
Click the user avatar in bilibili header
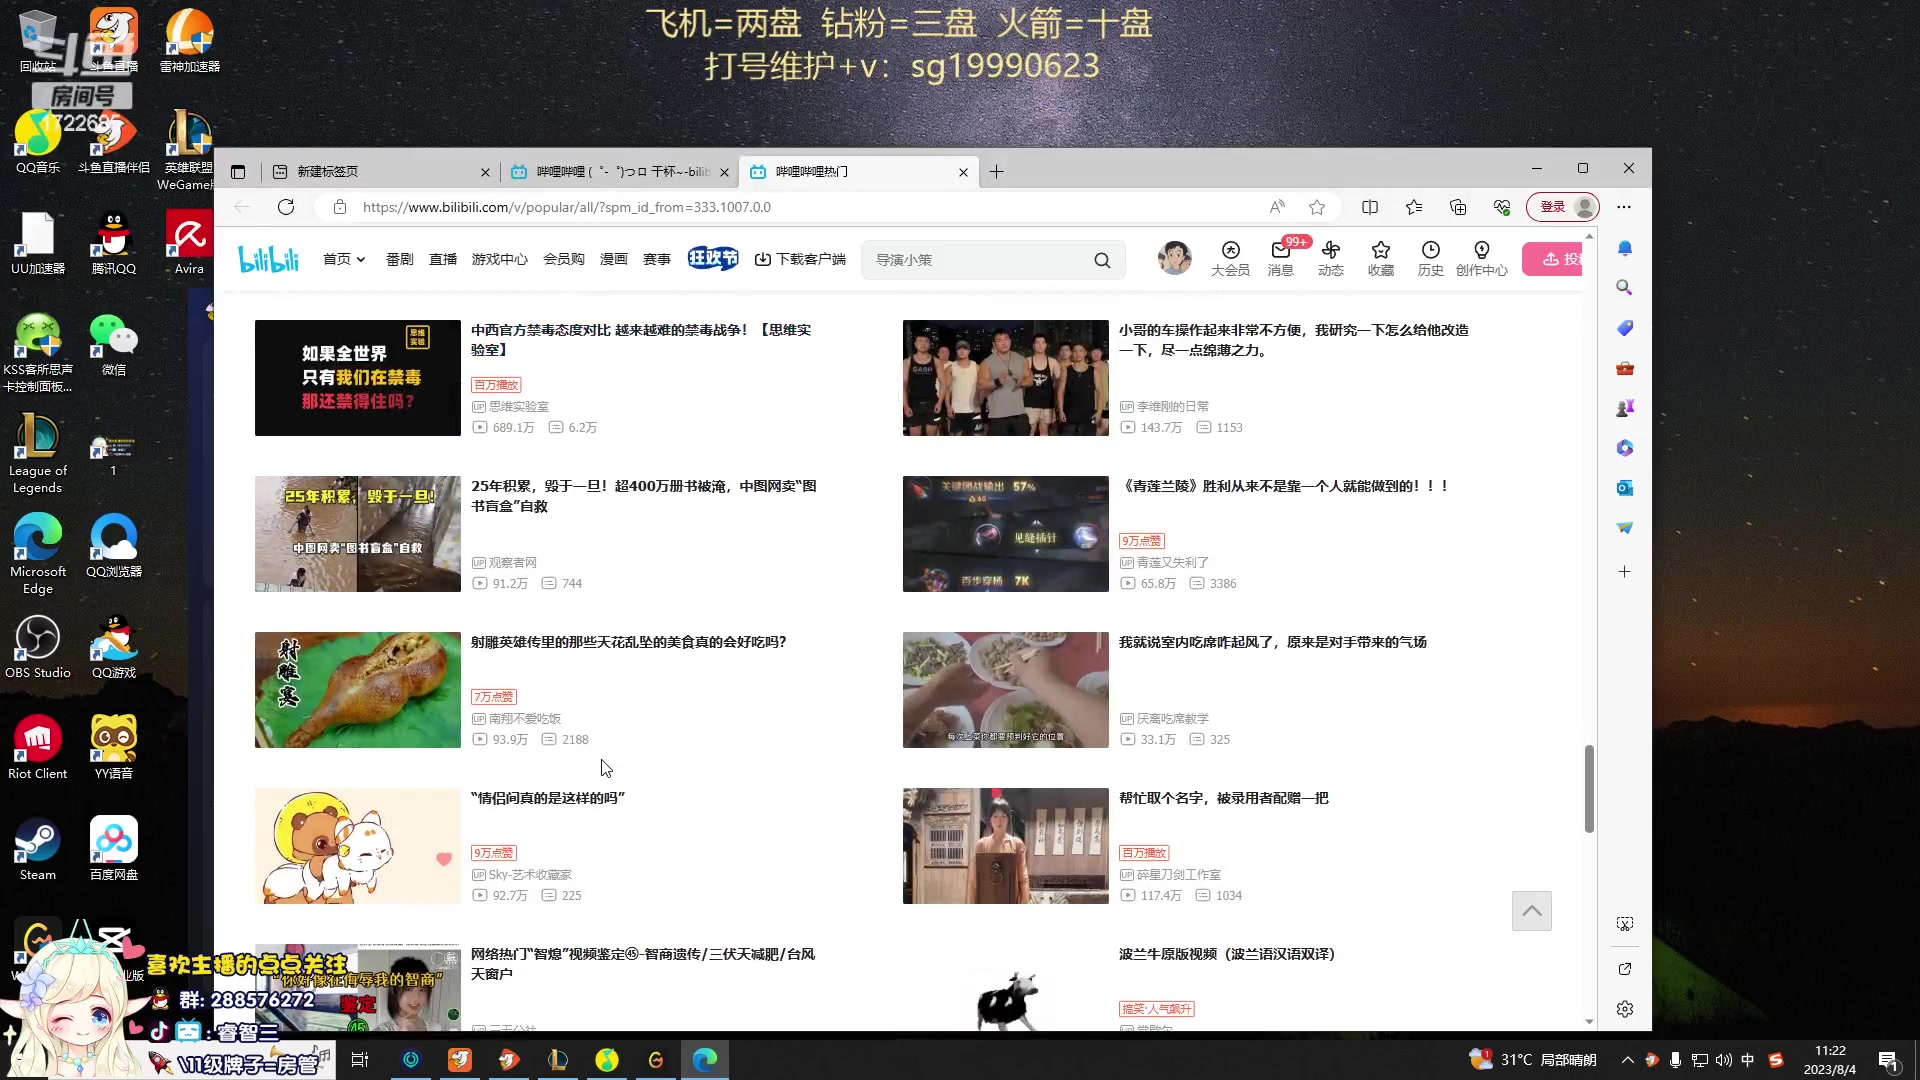pyautogui.click(x=1175, y=258)
